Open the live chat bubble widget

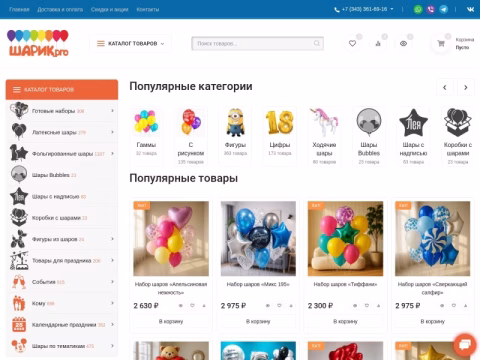465,344
